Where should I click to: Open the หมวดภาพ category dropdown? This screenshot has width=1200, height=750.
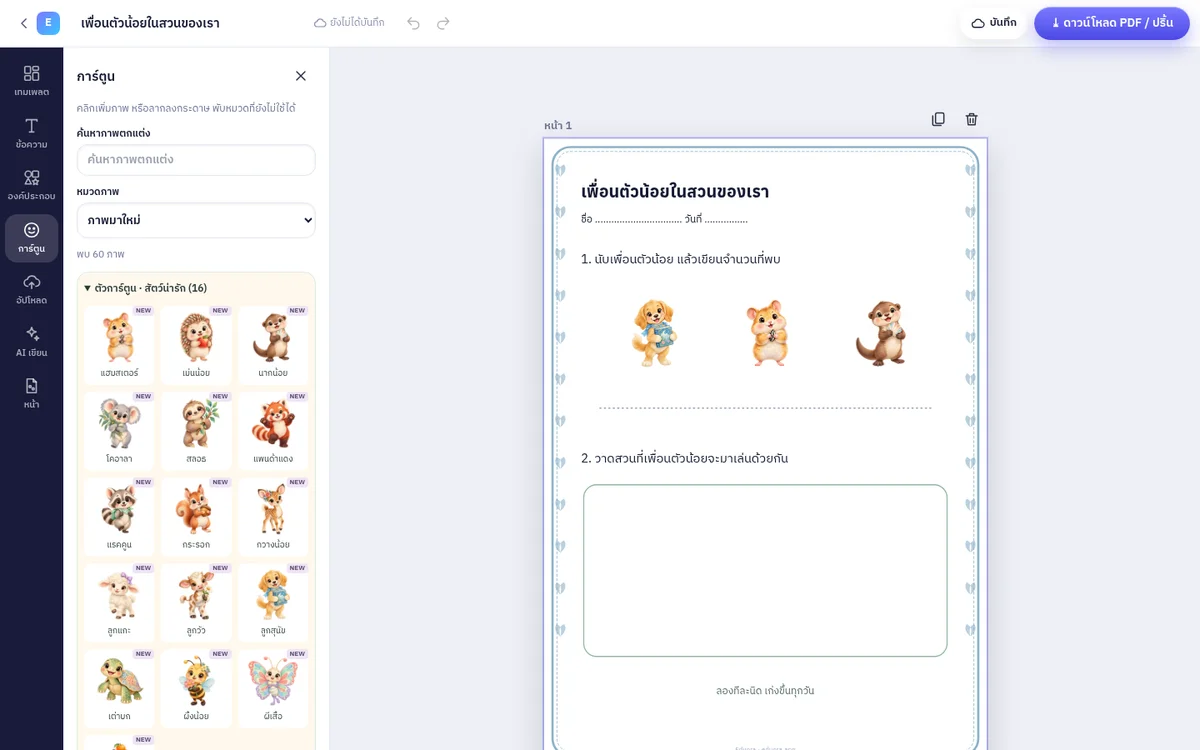[196, 220]
